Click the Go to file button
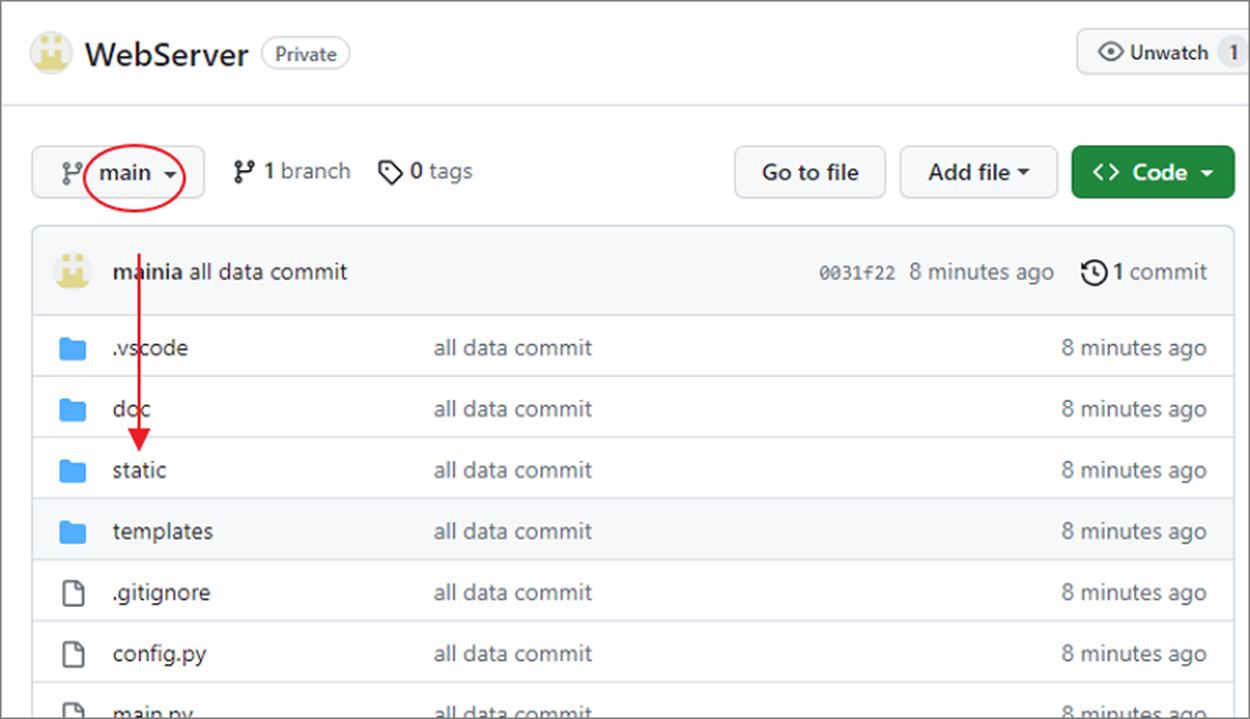The image size is (1250, 719). pyautogui.click(x=810, y=172)
